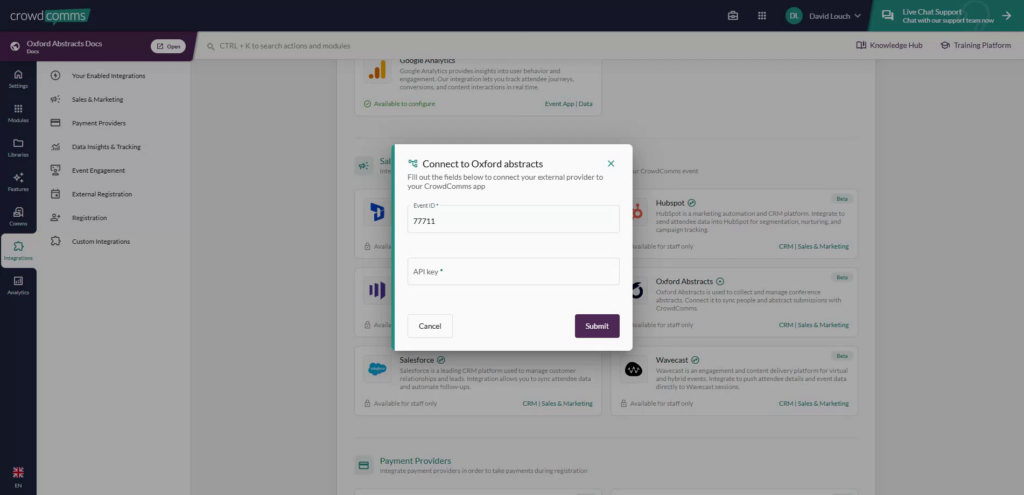
Task: Focus the CTRL + K search field
Action: tap(285, 46)
